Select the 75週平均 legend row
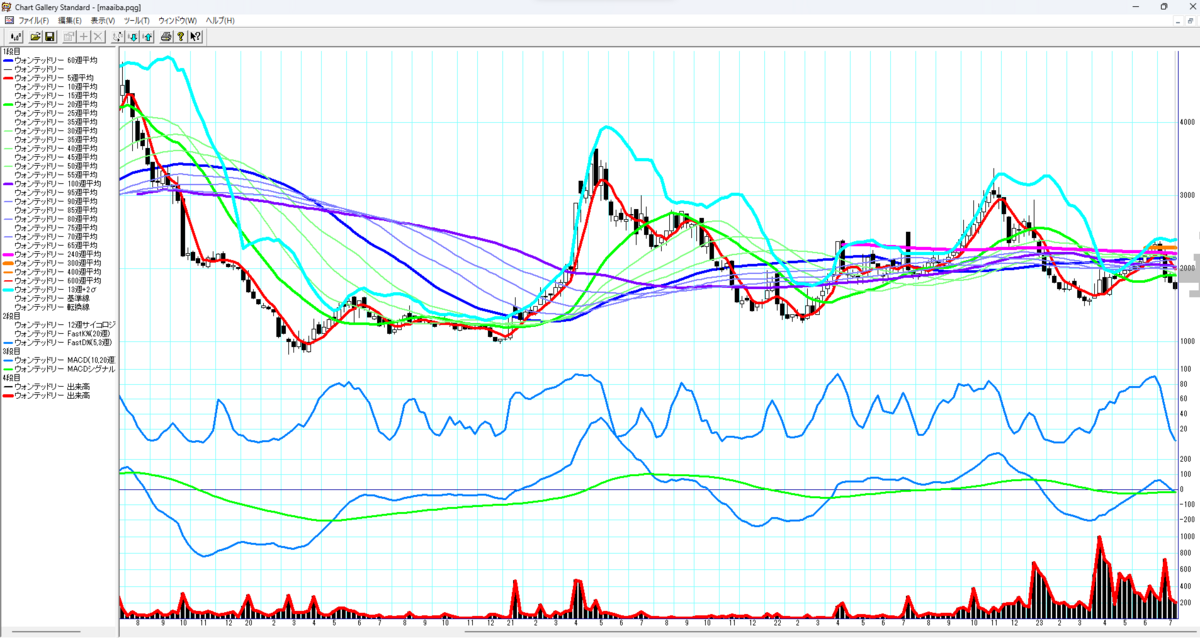This screenshot has width=1200, height=638. click(x=57, y=228)
